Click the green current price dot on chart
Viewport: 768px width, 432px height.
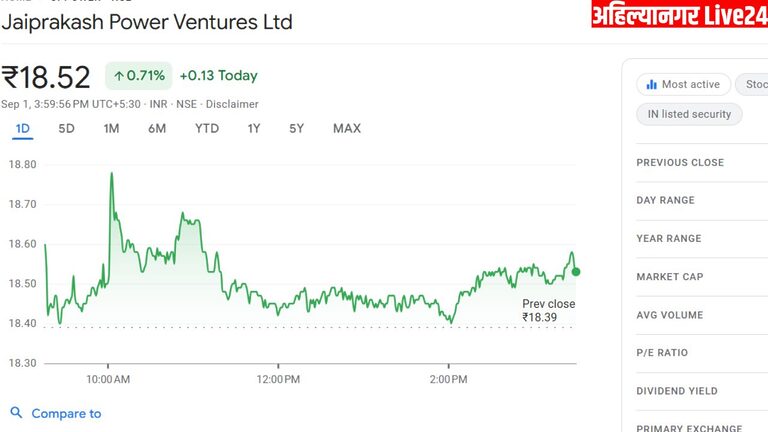(x=575, y=271)
